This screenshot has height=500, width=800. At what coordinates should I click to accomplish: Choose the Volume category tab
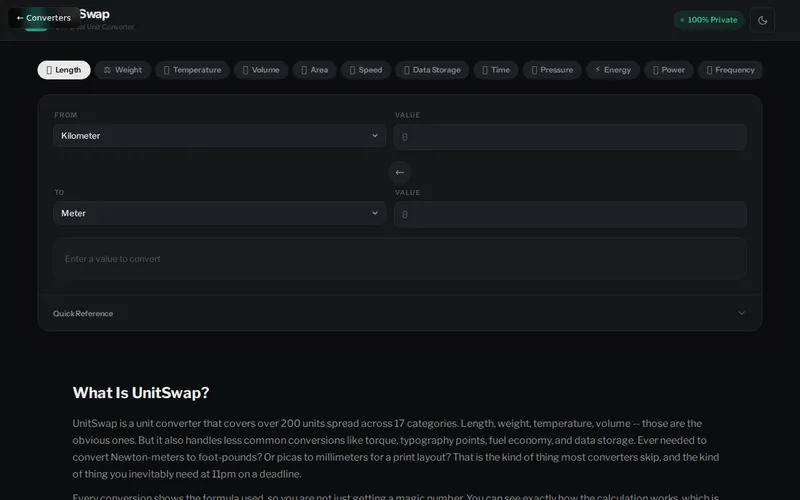(x=261, y=70)
